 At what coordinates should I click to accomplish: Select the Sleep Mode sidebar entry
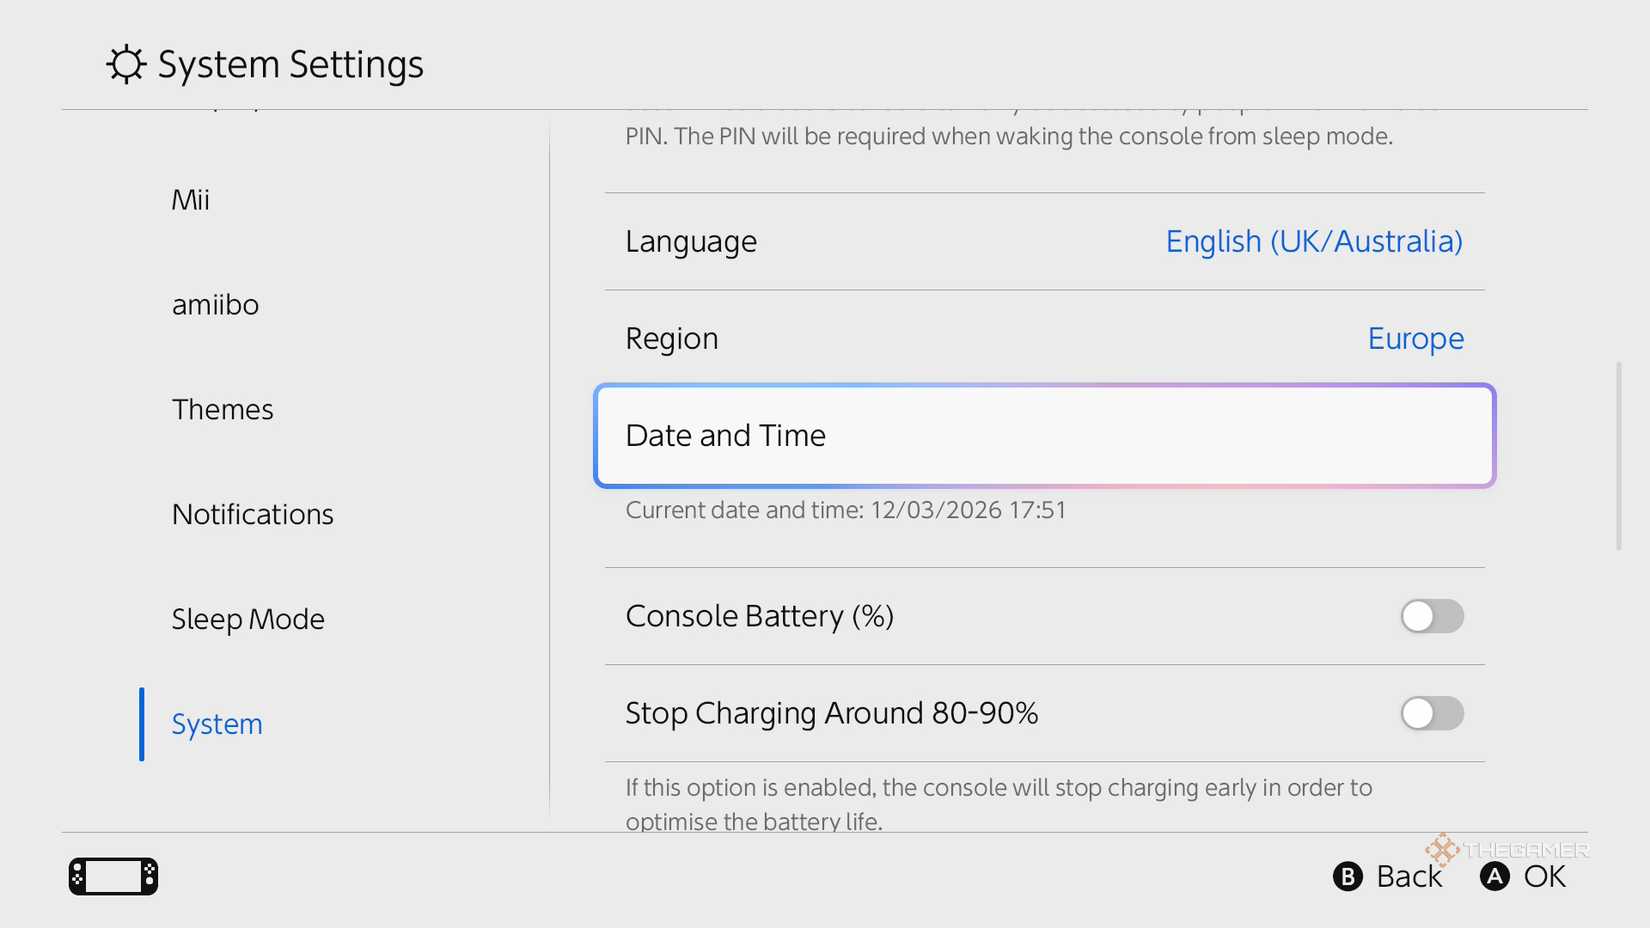point(248,619)
